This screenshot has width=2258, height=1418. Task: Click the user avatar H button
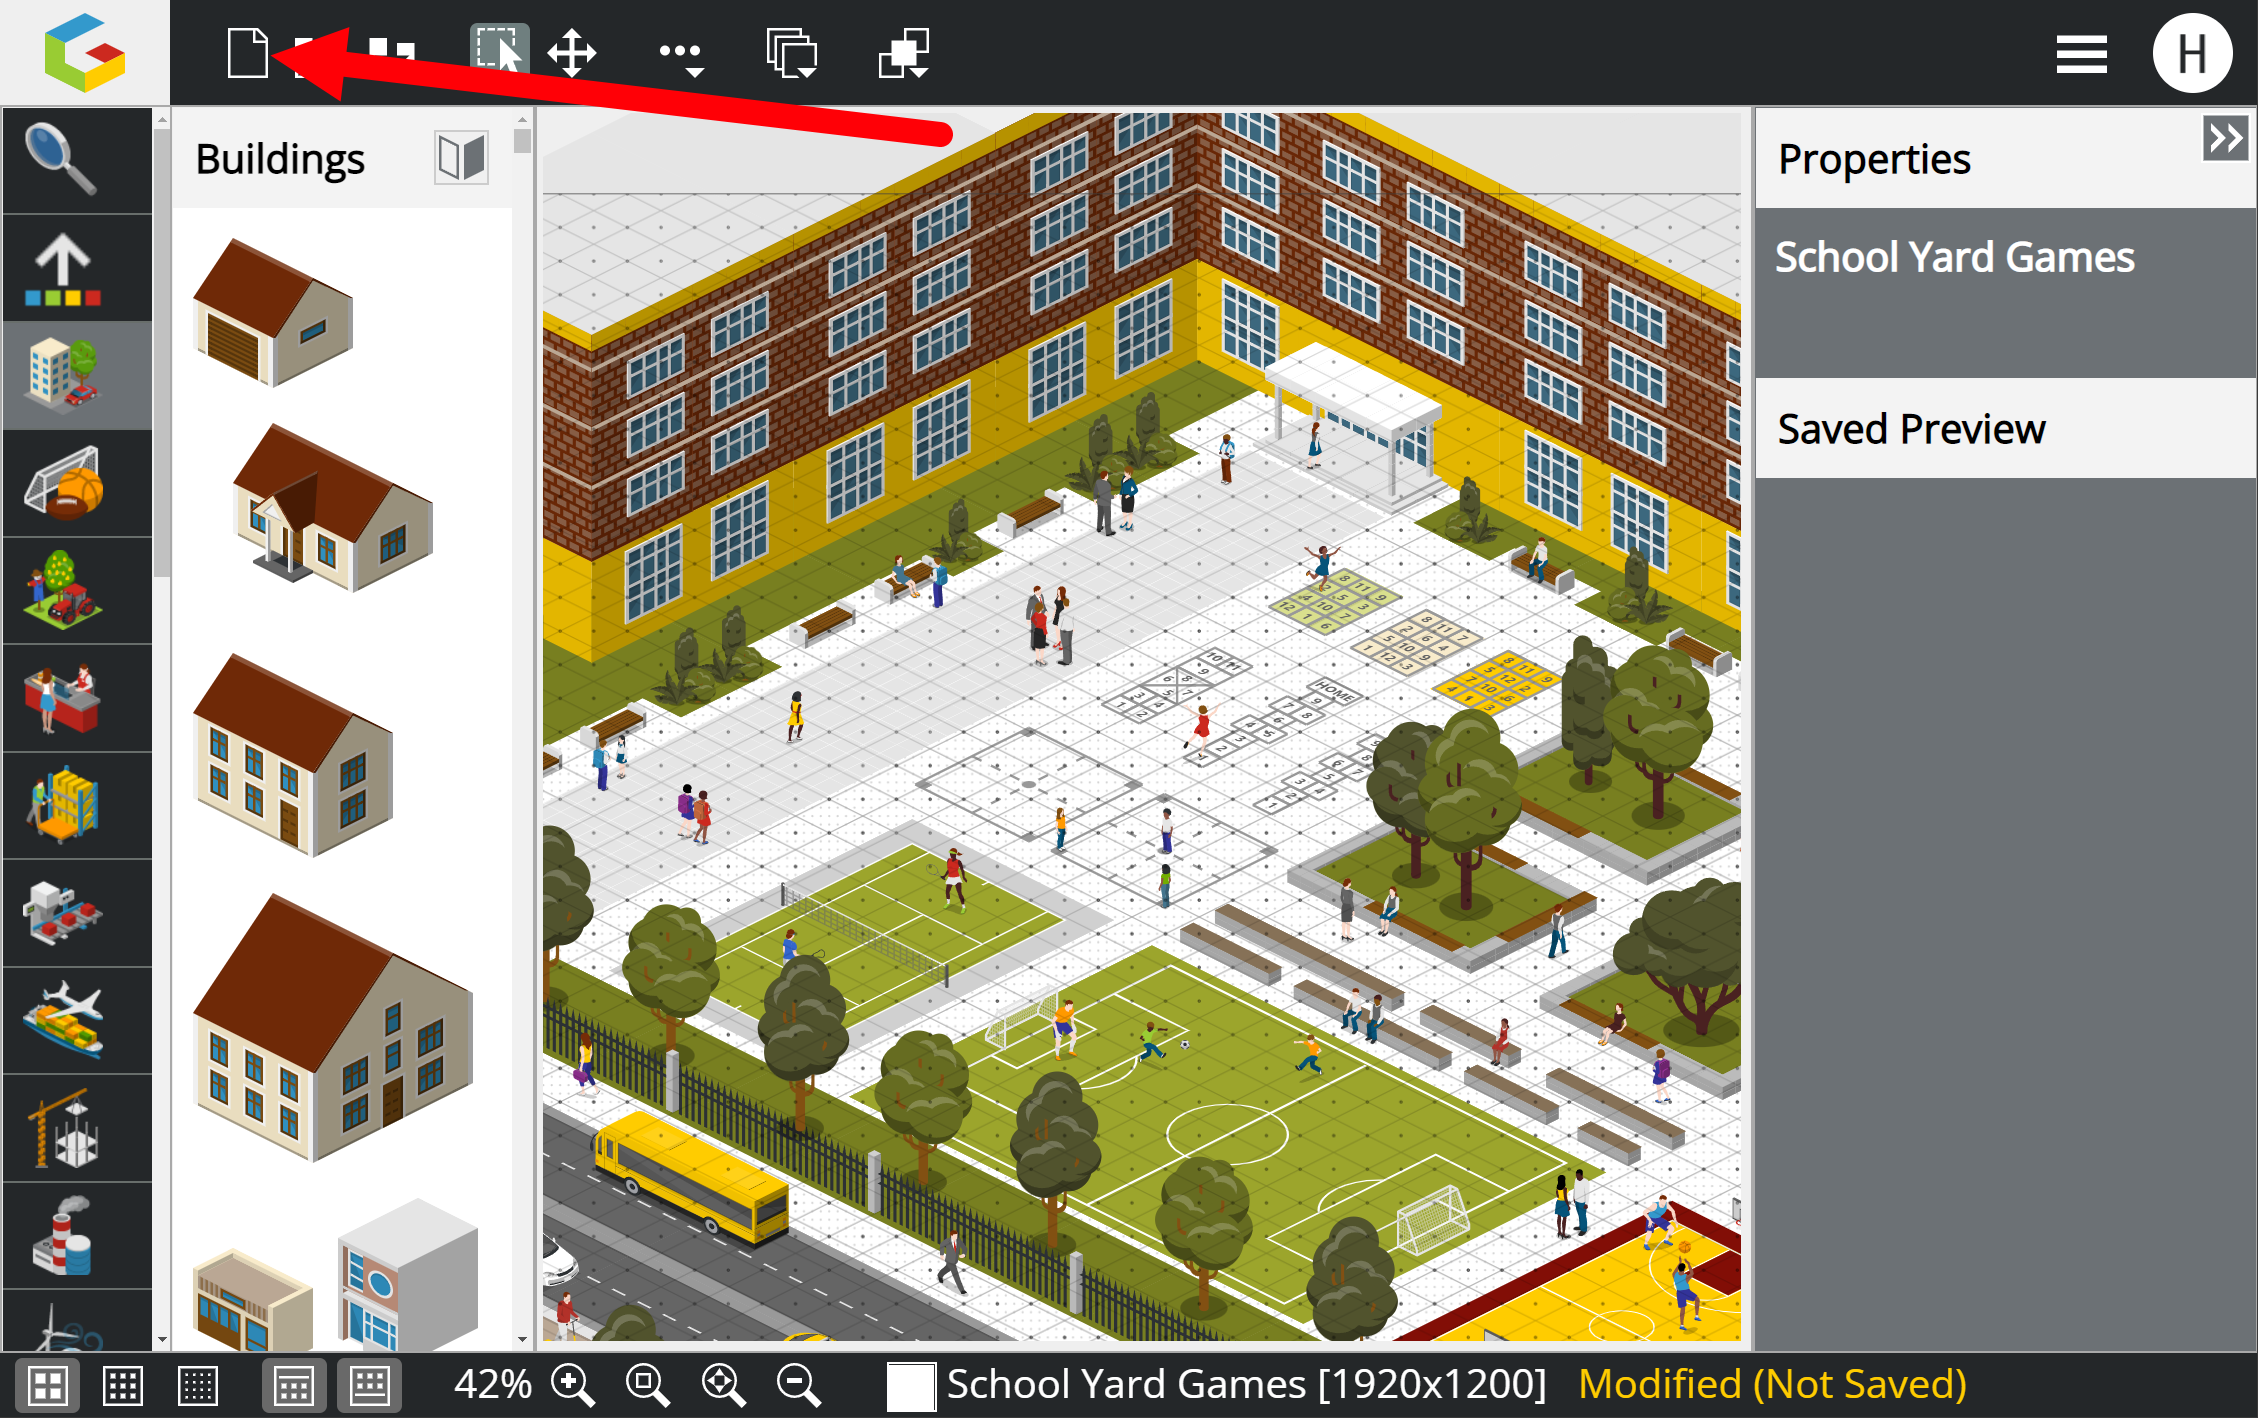click(x=2191, y=54)
